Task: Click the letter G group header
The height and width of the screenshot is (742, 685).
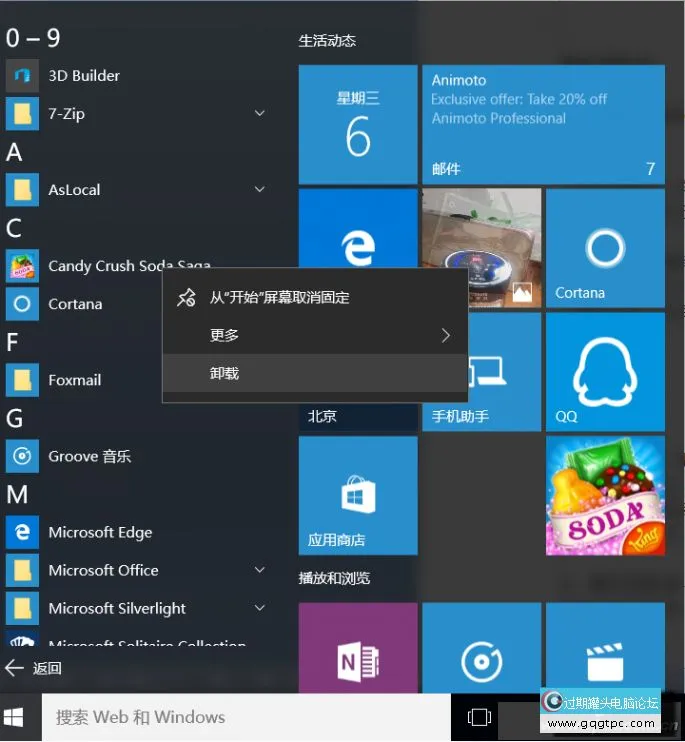Action: [15, 418]
